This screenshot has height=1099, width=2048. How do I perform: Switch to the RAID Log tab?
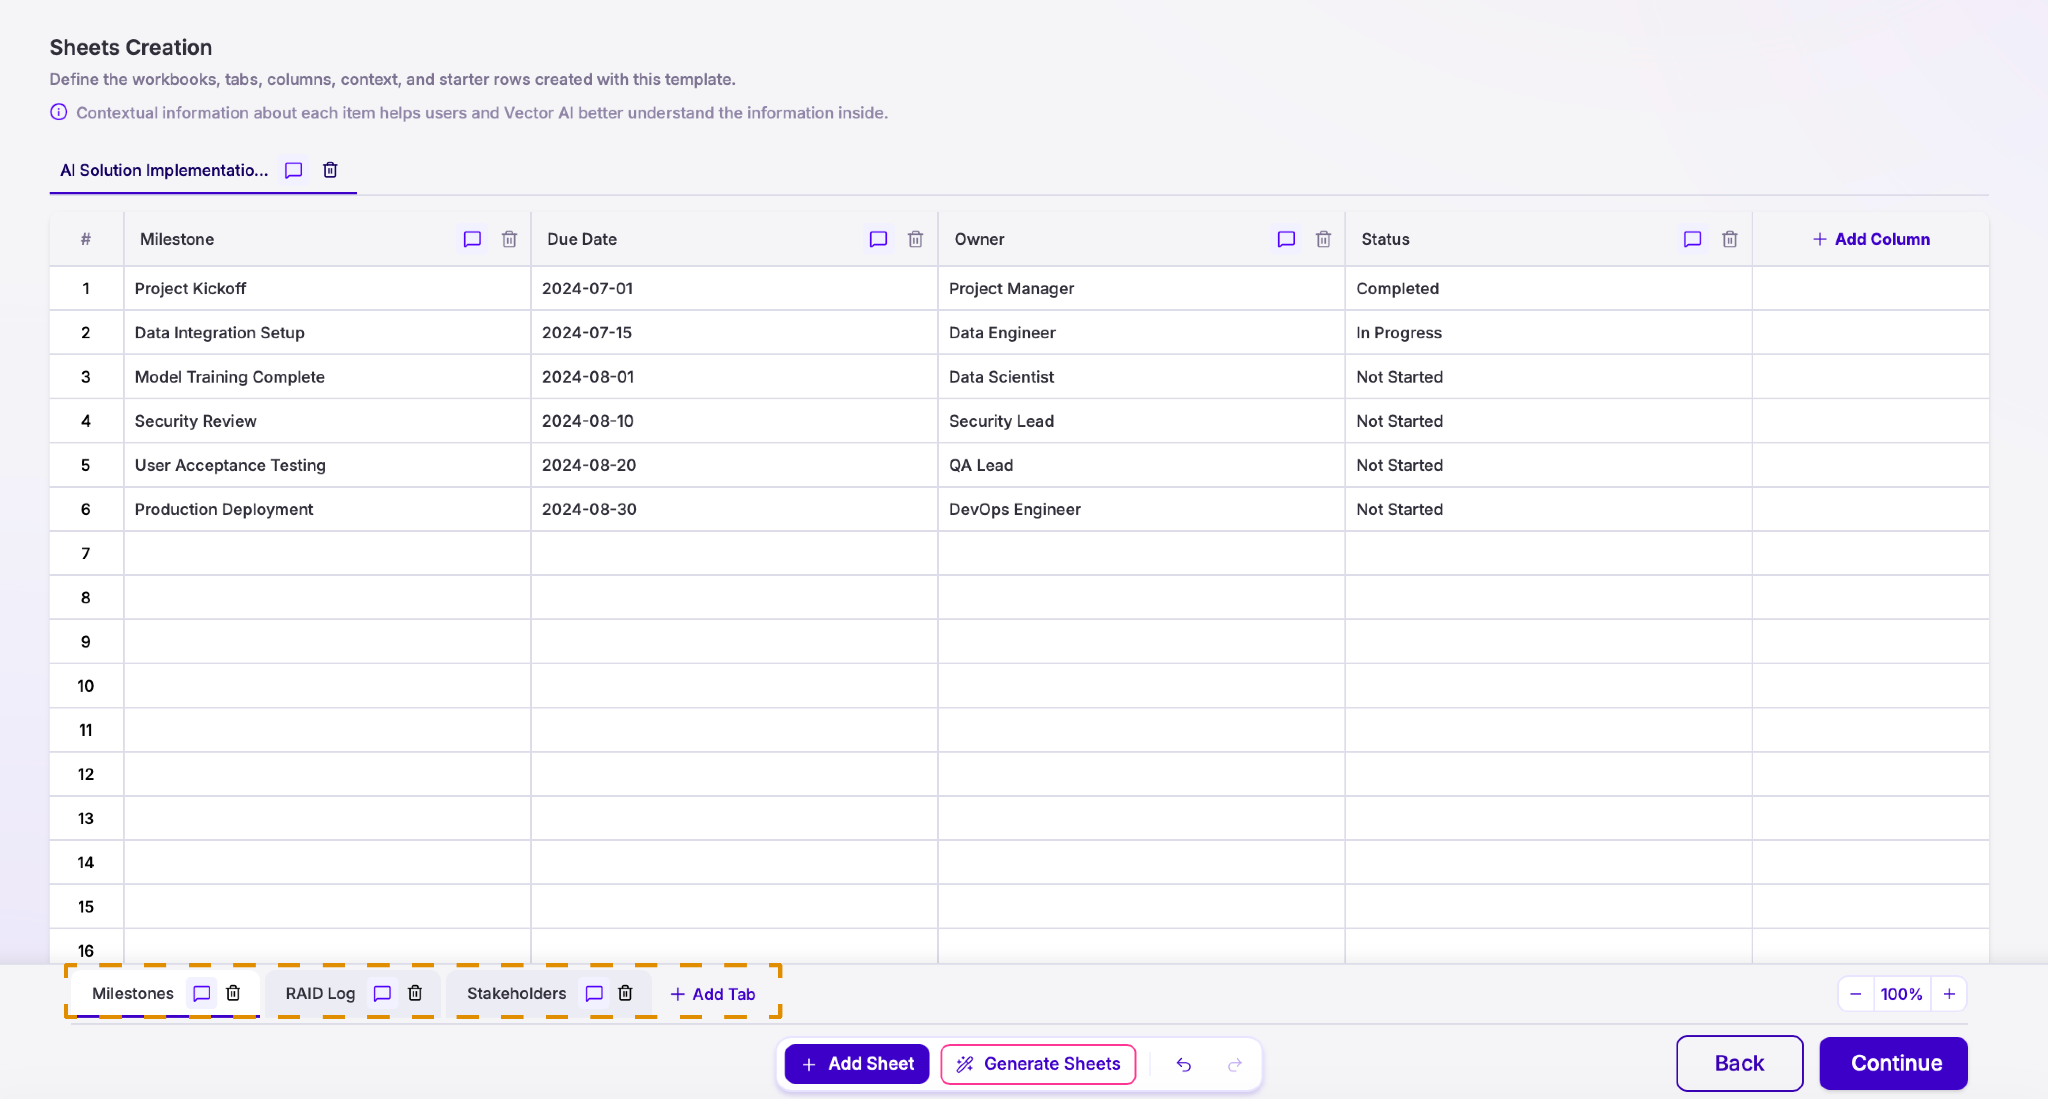[320, 993]
